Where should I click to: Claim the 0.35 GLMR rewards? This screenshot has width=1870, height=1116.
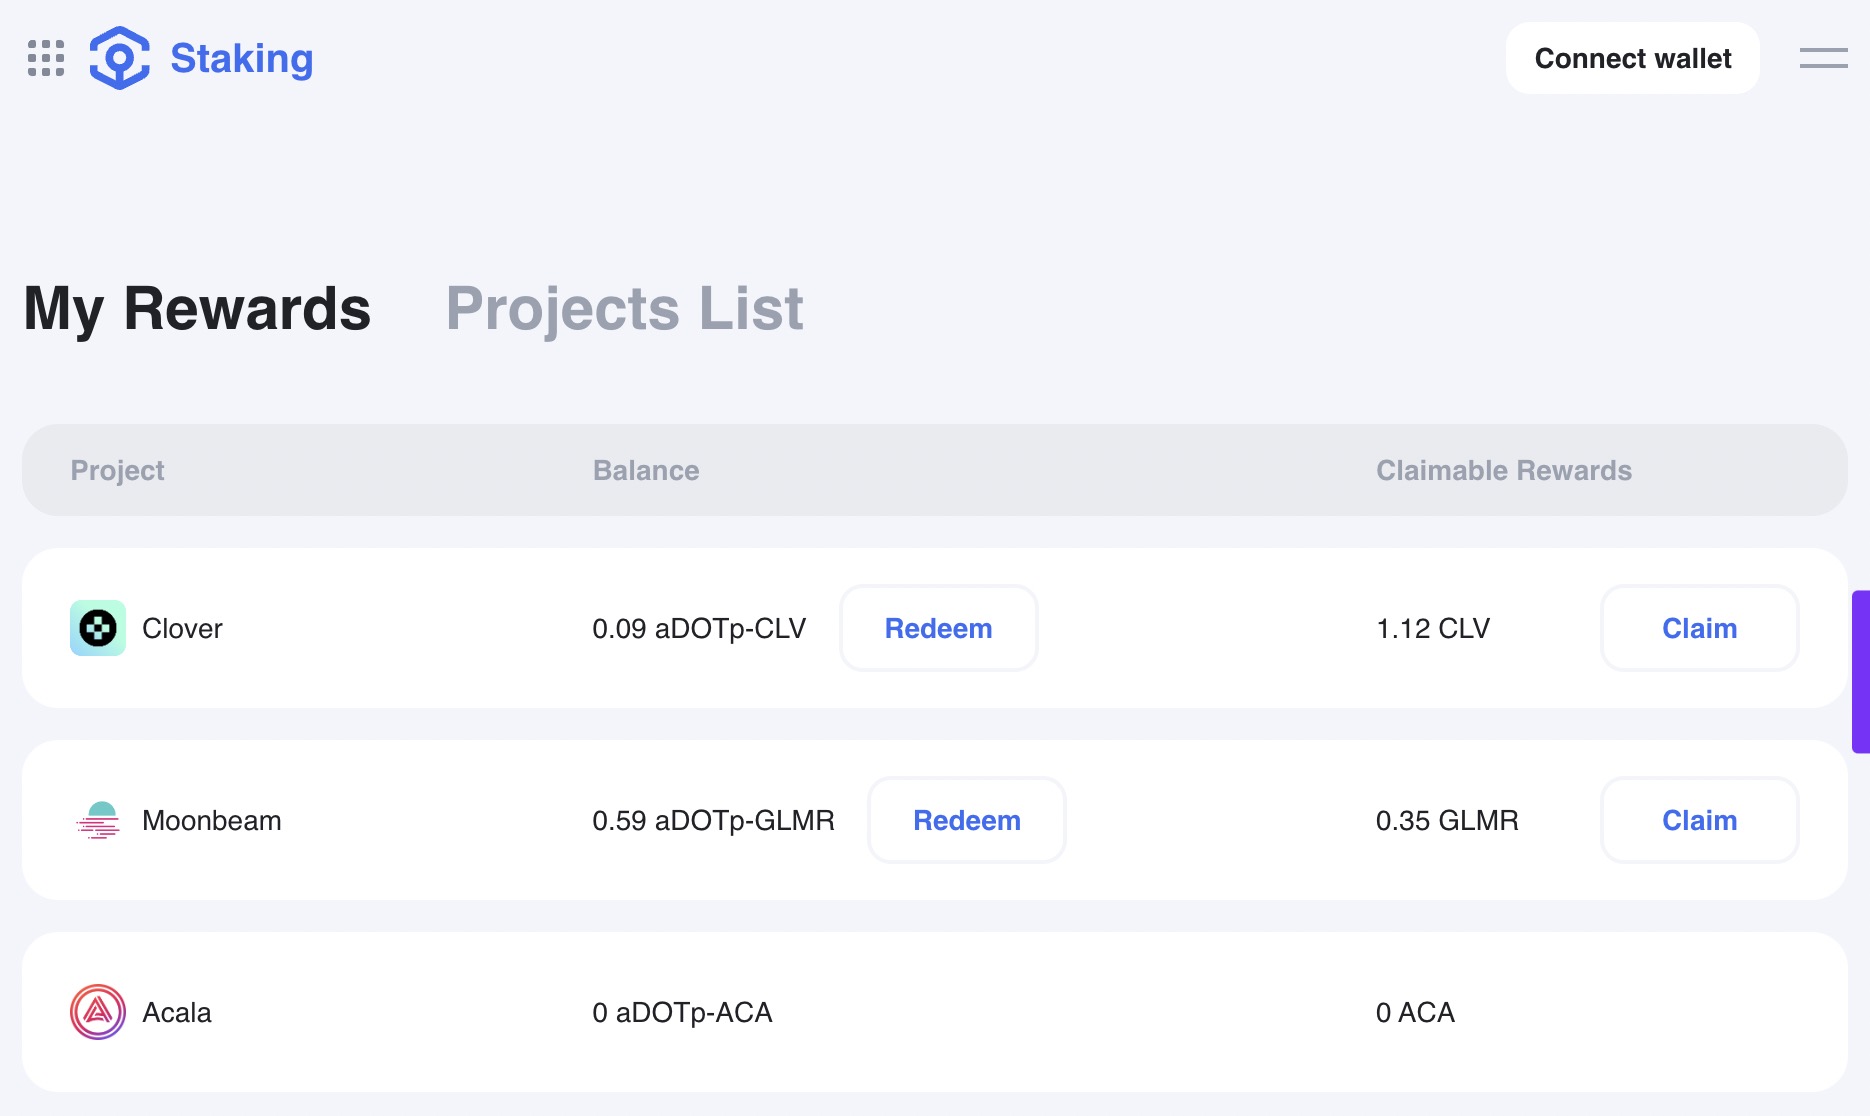pos(1700,820)
